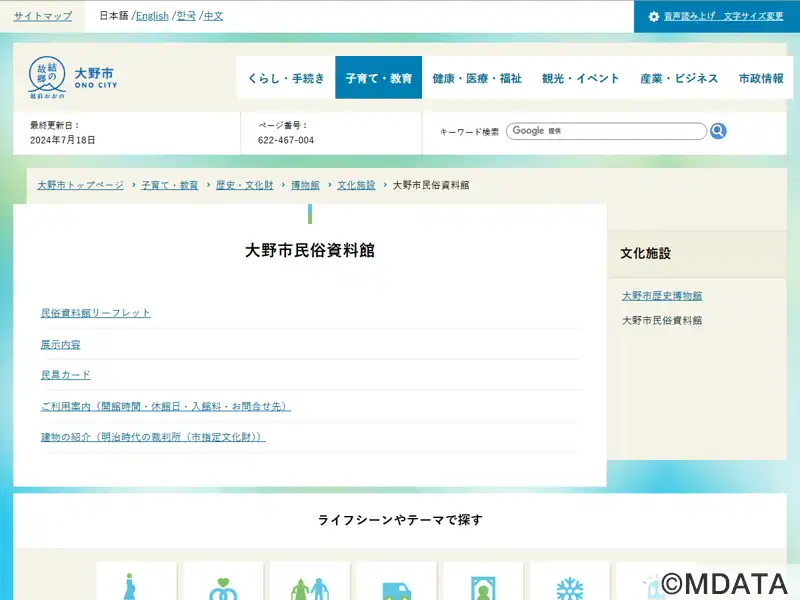Switch language to English
800x600 pixels.
tap(152, 16)
